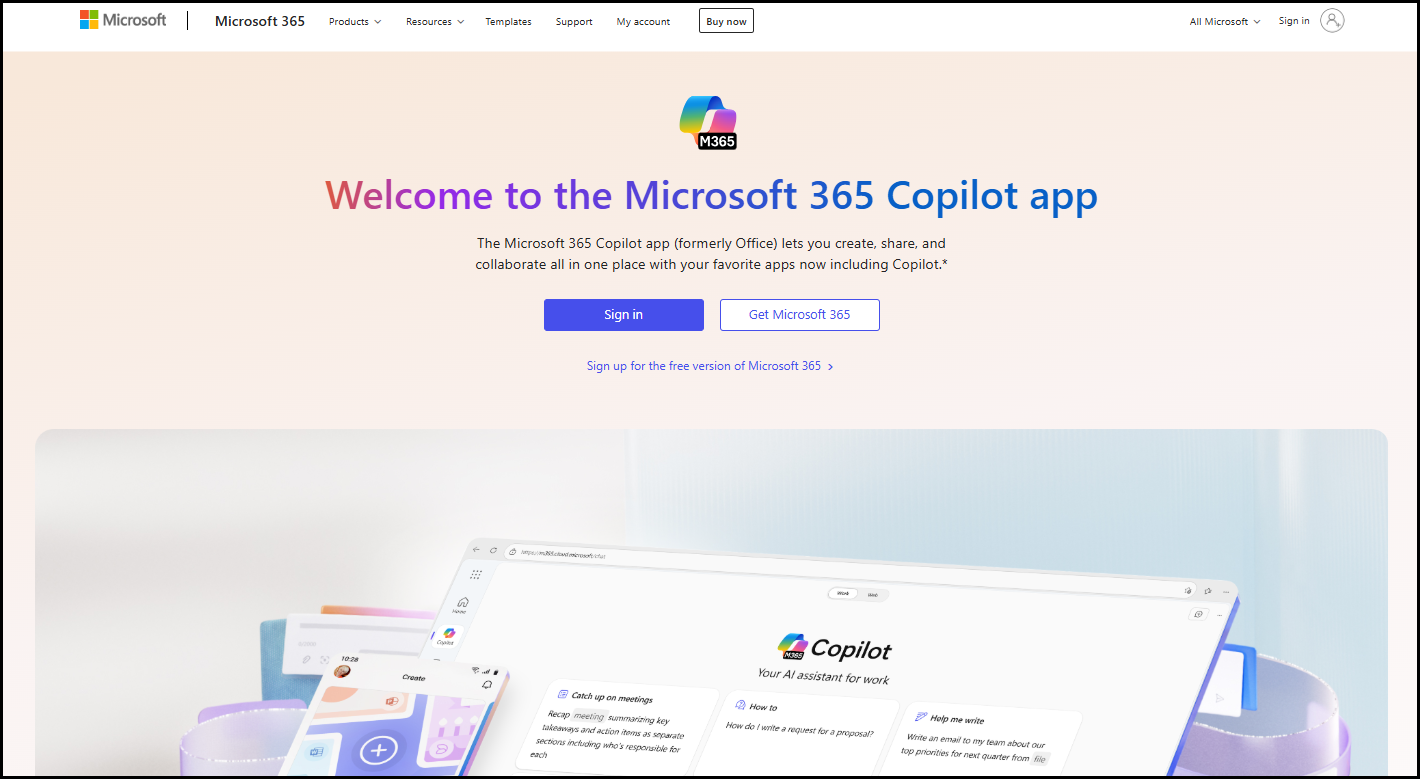Click the Sign in link in header
1420x779 pixels.
point(1294,21)
